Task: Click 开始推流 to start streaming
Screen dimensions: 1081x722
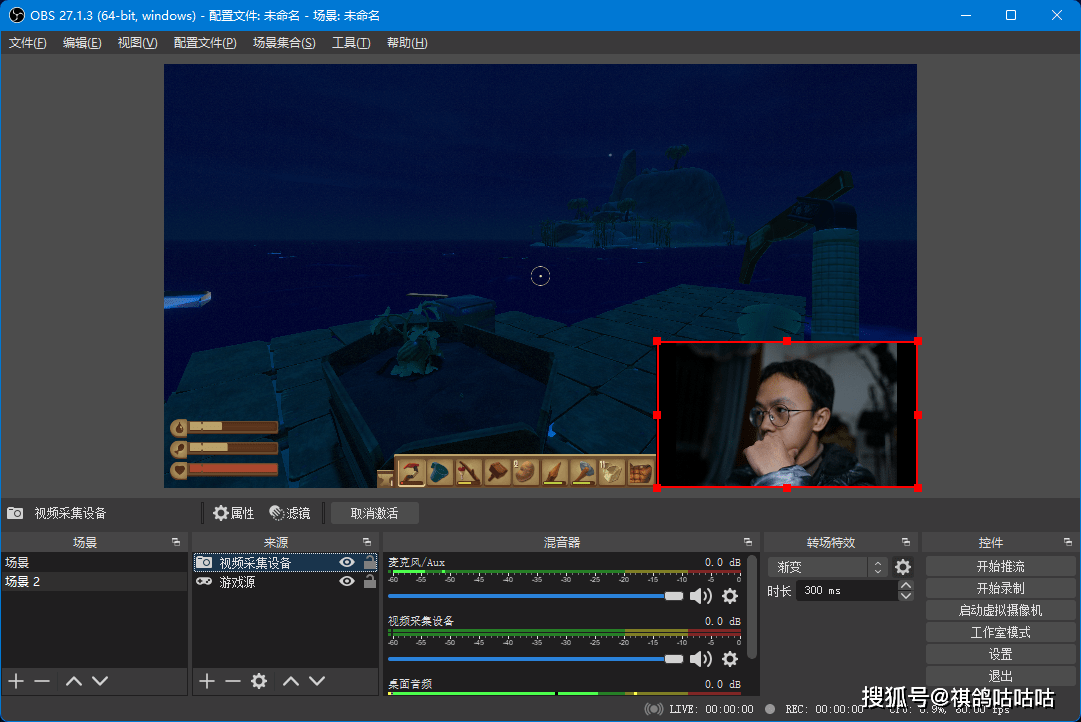Action: (x=1000, y=566)
